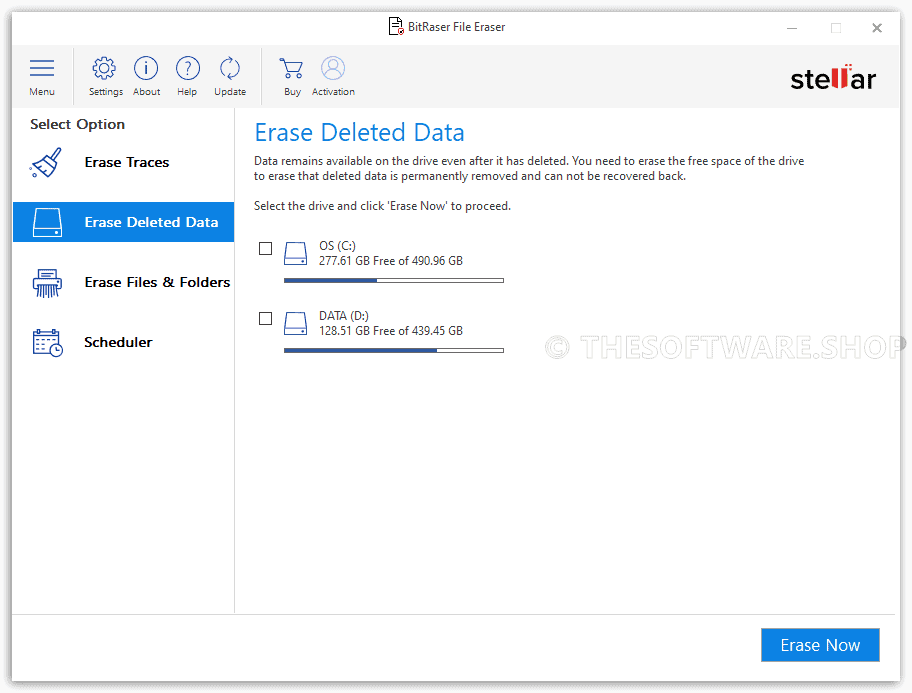Click the '128.51 GB Free of 439.45 GB' text
The width and height of the screenshot is (912, 693).
(391, 330)
